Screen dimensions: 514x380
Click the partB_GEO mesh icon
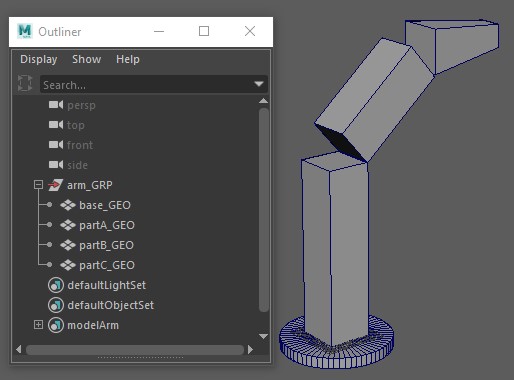point(68,245)
